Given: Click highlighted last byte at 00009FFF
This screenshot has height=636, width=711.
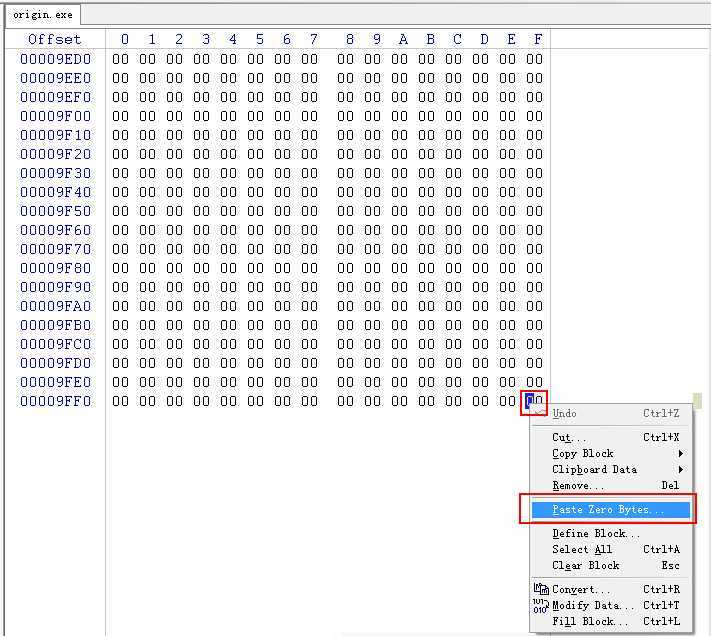Looking at the screenshot, I should click(x=534, y=401).
